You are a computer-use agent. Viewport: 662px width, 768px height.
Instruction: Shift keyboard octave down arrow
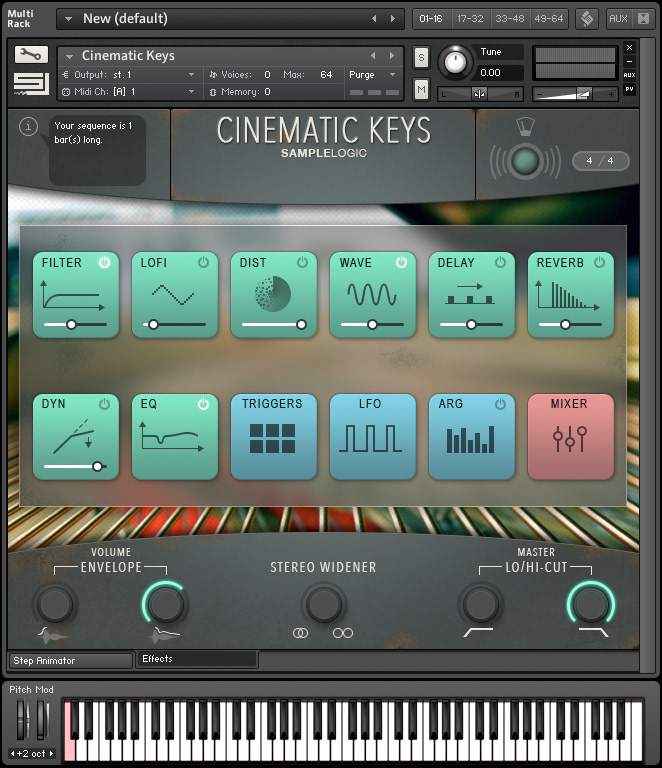(x=13, y=753)
